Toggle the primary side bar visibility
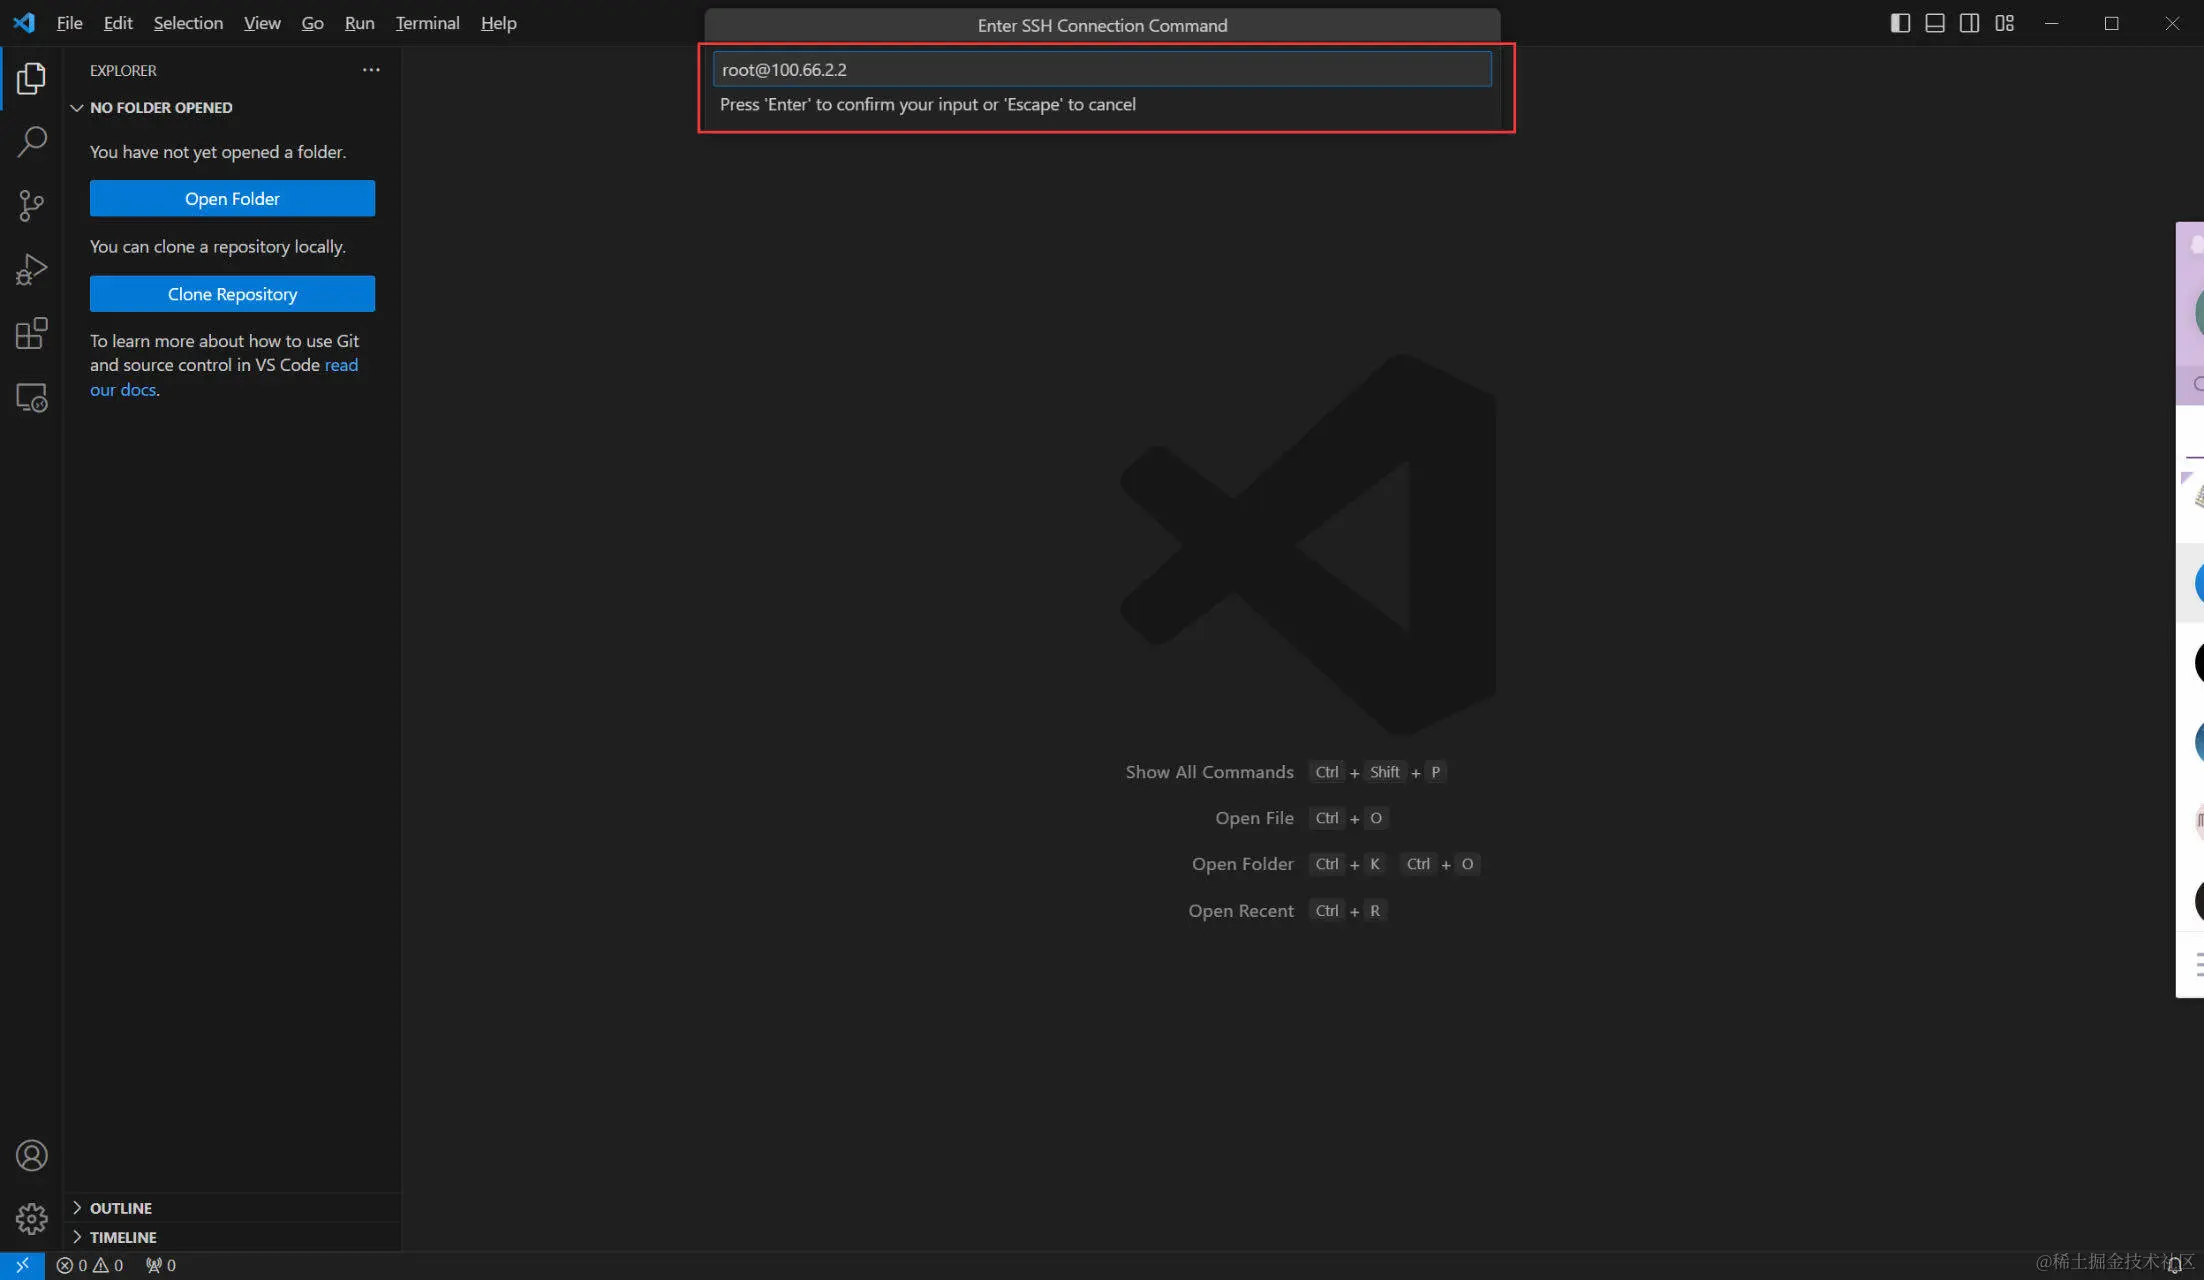This screenshot has width=2204, height=1280. [x=1900, y=23]
